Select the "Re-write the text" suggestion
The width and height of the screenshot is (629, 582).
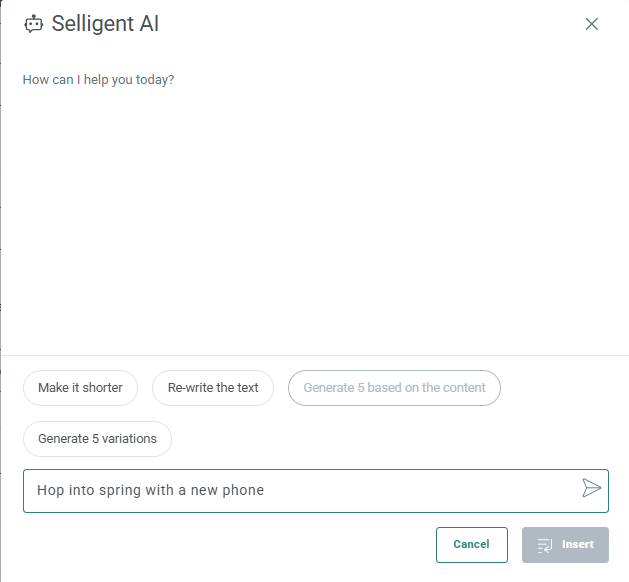tap(213, 388)
